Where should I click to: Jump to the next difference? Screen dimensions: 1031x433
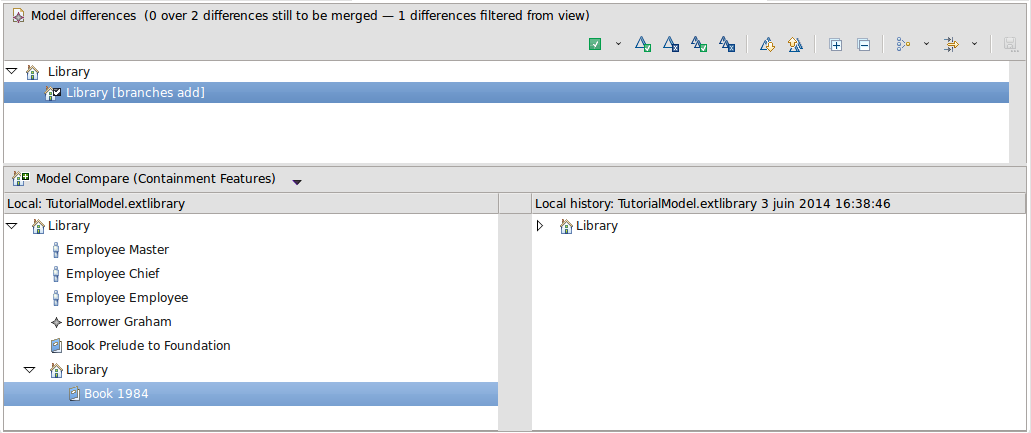click(x=768, y=44)
